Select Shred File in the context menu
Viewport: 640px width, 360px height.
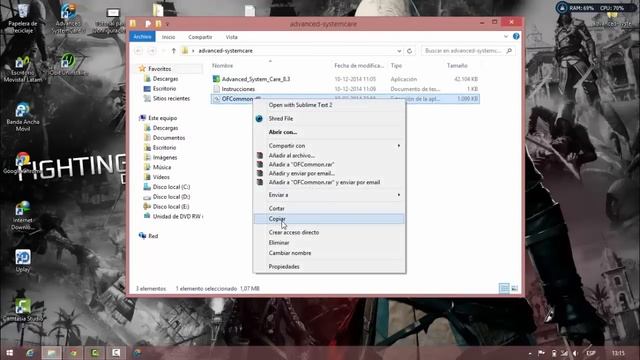click(x=329, y=118)
